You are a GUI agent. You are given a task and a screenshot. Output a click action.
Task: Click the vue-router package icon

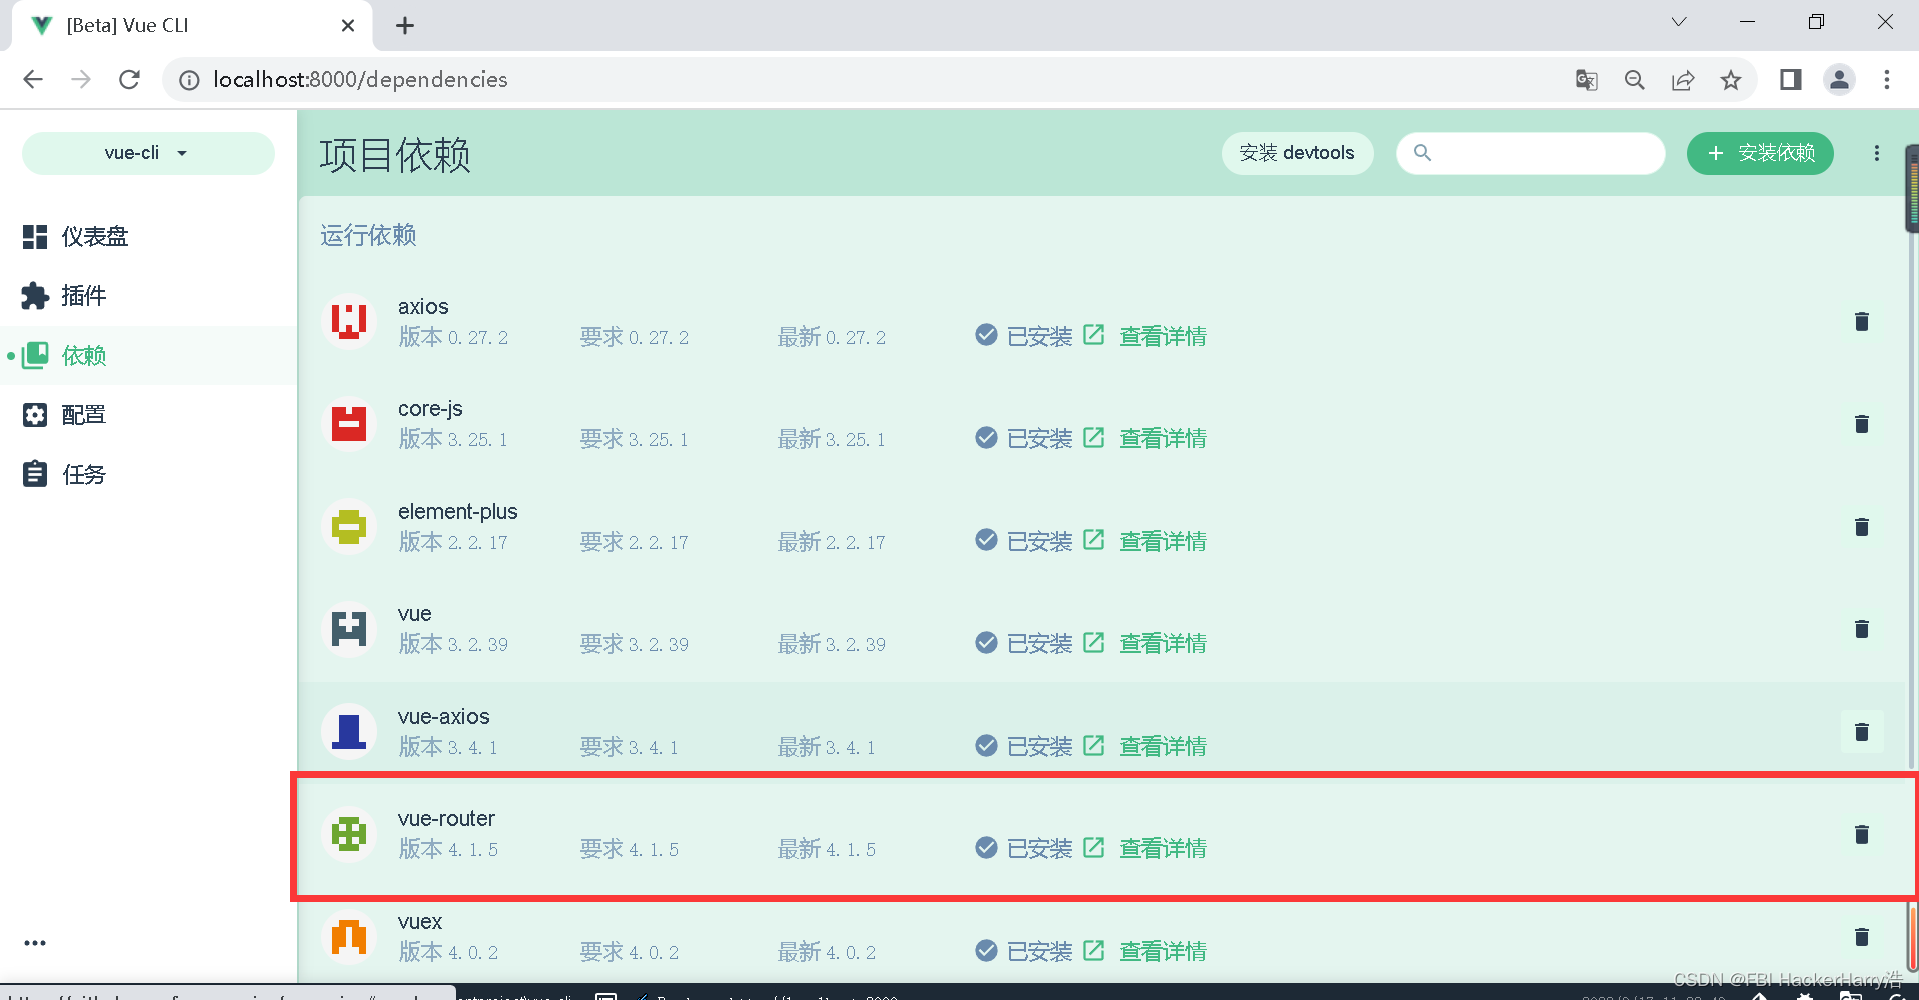pos(348,833)
